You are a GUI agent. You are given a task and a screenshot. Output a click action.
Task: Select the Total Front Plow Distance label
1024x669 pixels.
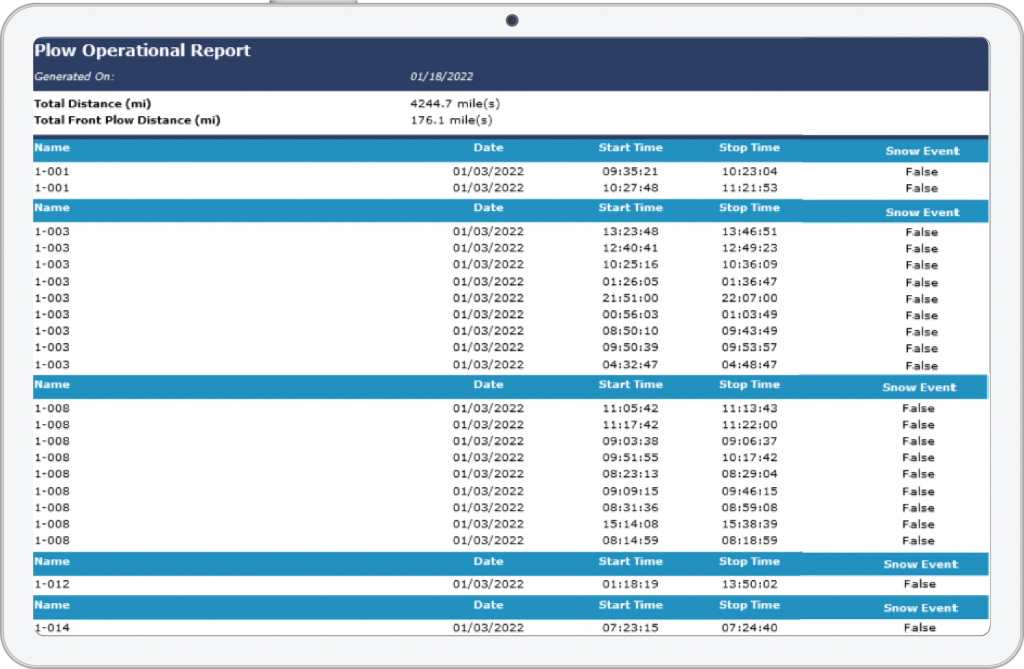tap(127, 120)
